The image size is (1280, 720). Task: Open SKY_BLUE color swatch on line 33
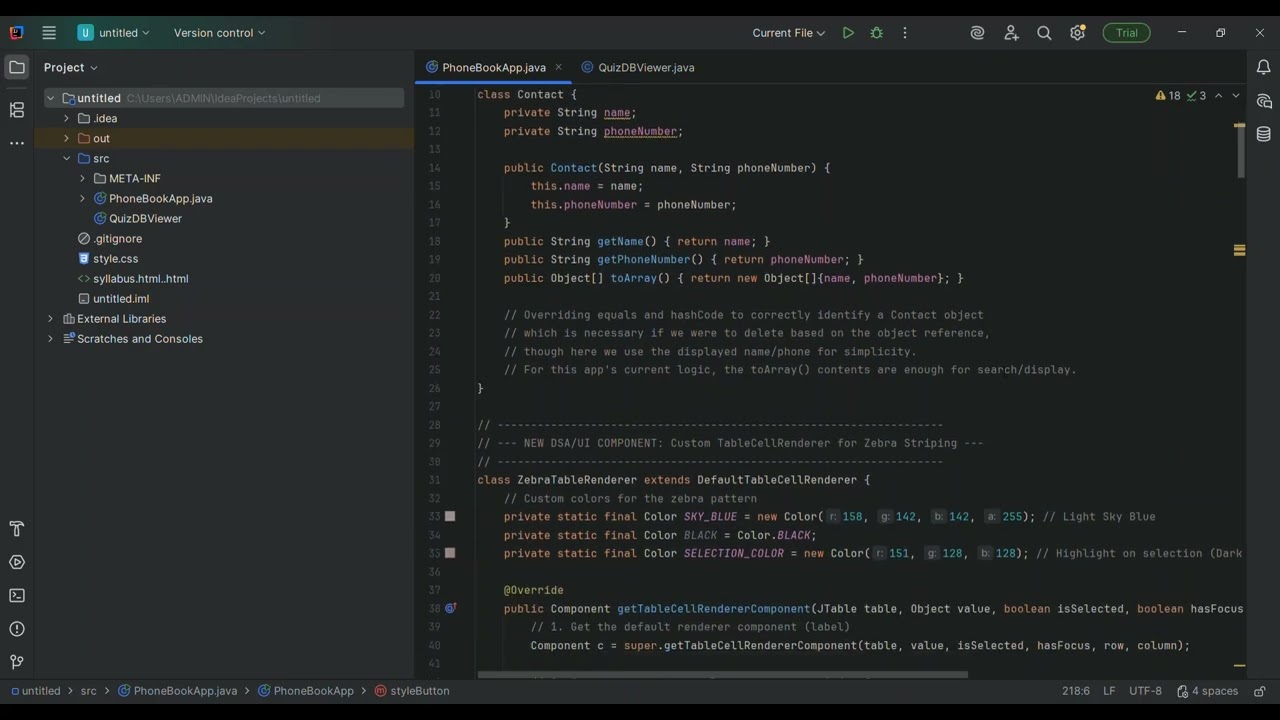(x=450, y=517)
